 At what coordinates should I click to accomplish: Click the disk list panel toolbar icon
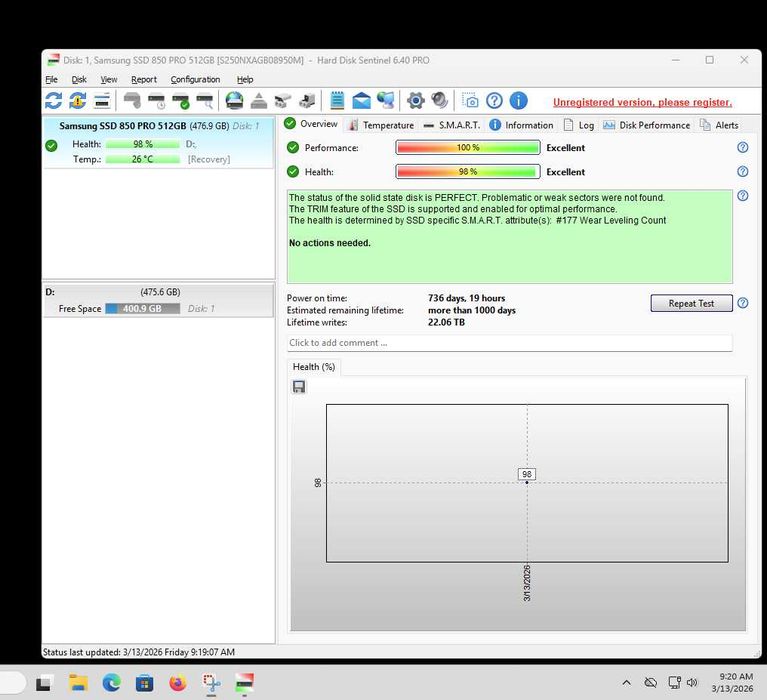pos(102,101)
